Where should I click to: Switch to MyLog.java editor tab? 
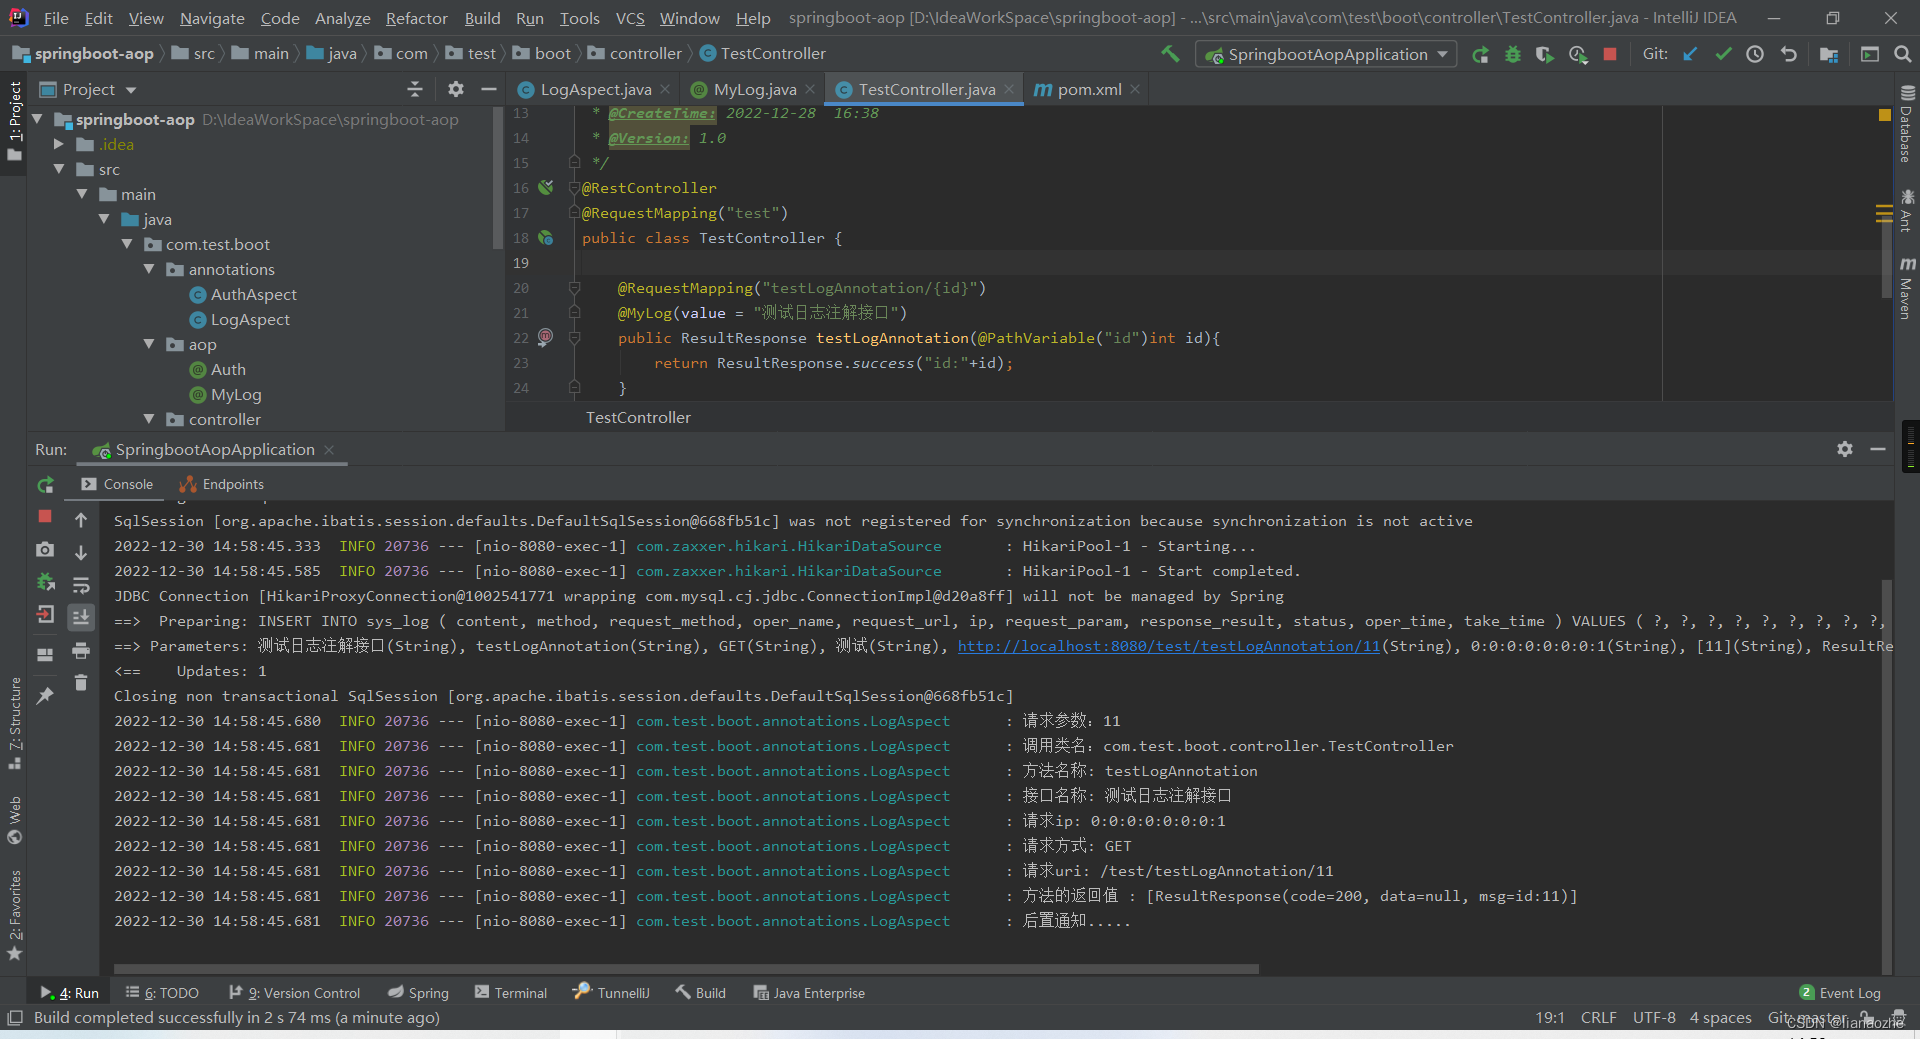pos(754,89)
